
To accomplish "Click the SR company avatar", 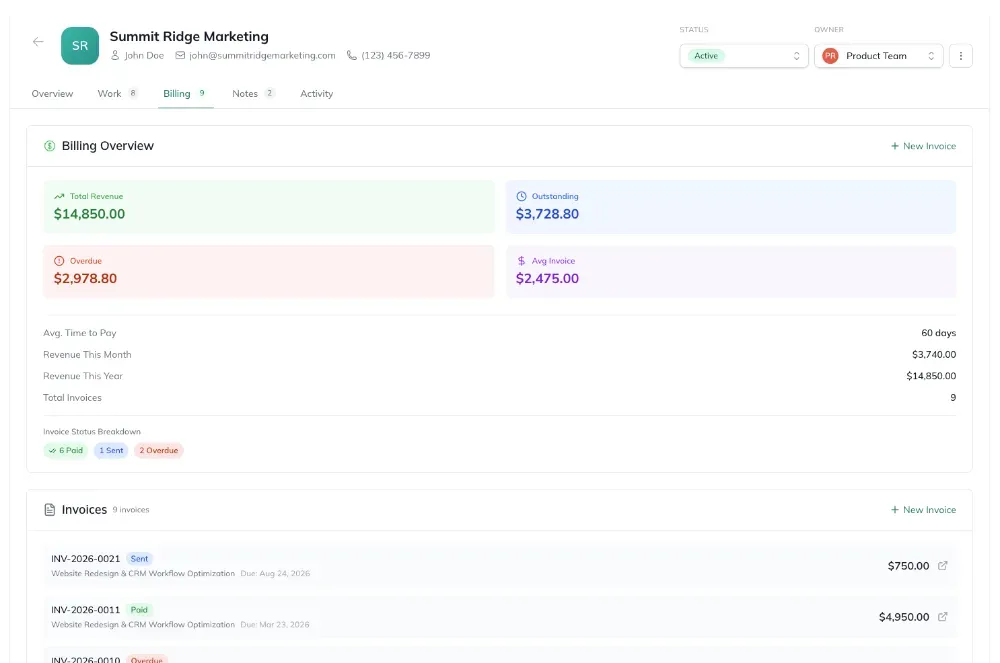I will [x=80, y=45].
